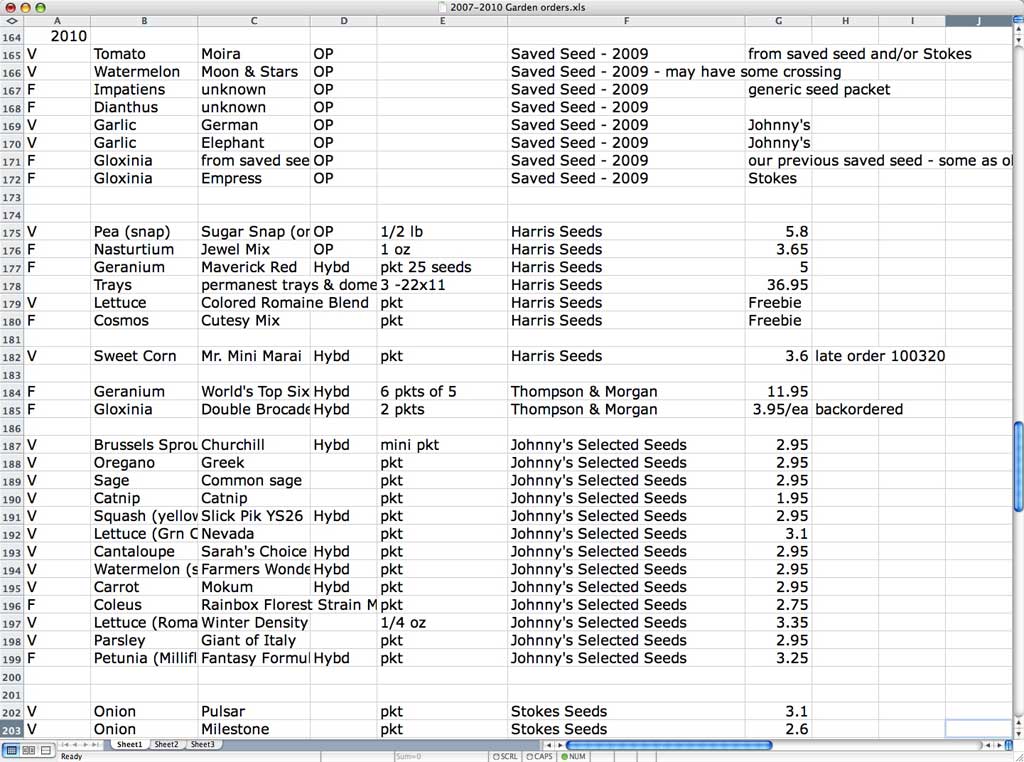Select row 182 header
This screenshot has width=1024, height=762.
tap(11, 356)
